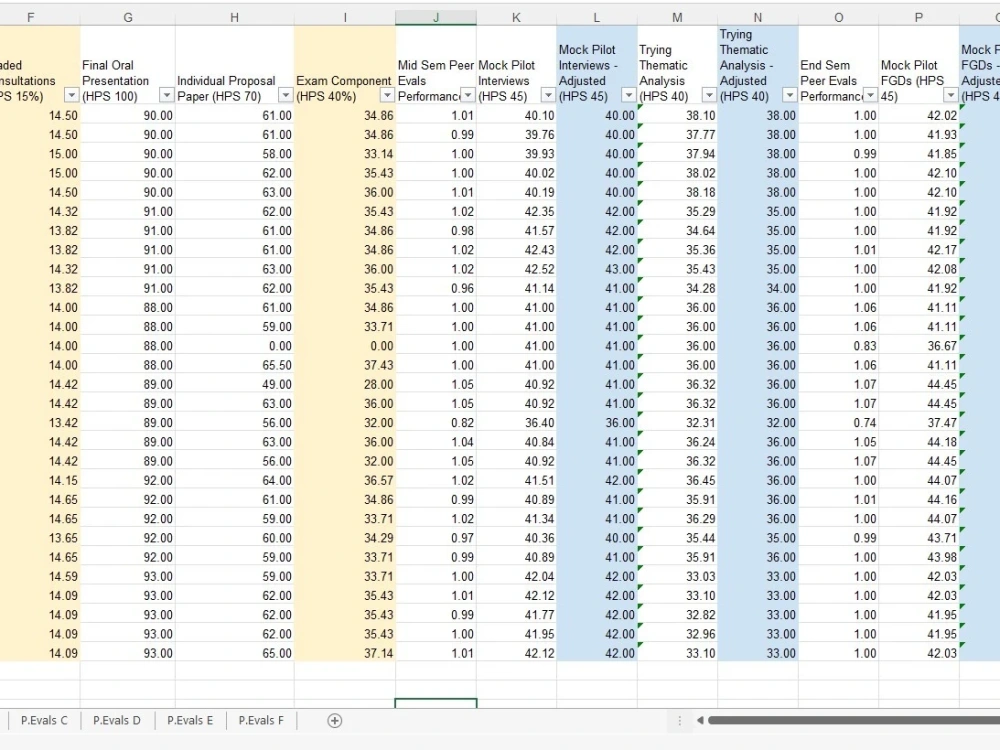The height and width of the screenshot is (750, 1000).
Task: Select column I header
Action: click(x=345, y=18)
